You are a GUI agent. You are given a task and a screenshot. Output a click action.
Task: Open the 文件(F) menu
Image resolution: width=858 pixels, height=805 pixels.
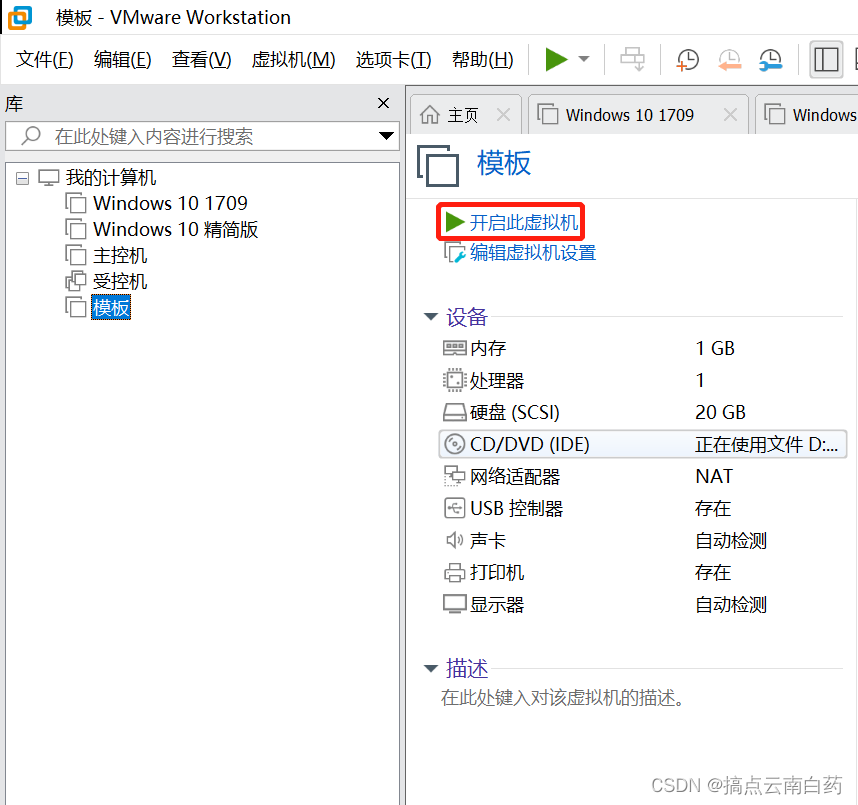click(x=44, y=59)
